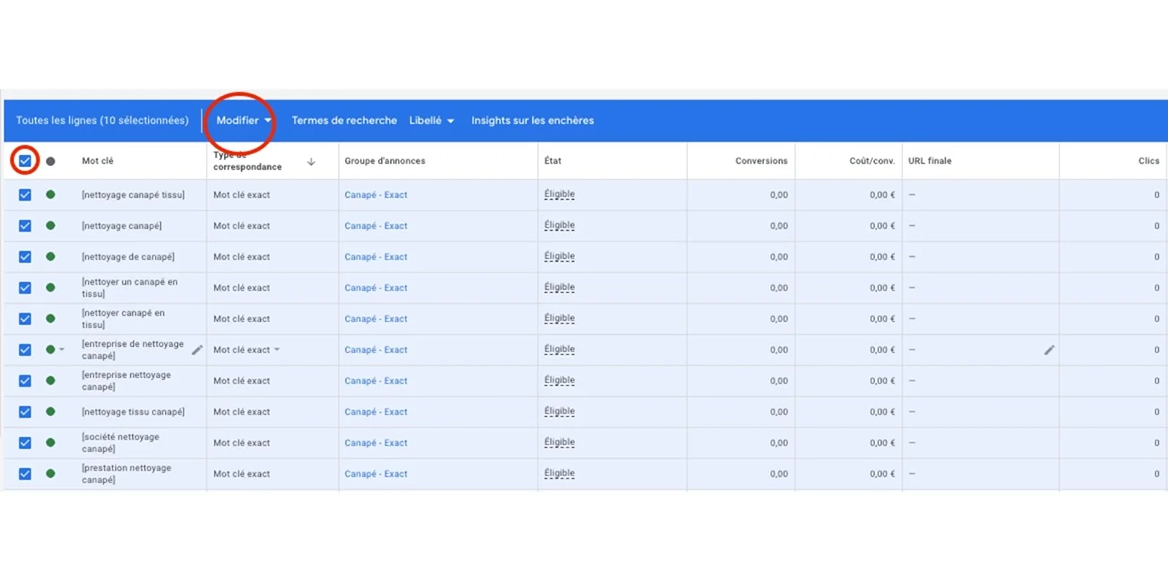Uncheck the [entreprise nettoyage canapé] checkbox
Viewport: 1168px width, 581px height.
tap(25, 381)
